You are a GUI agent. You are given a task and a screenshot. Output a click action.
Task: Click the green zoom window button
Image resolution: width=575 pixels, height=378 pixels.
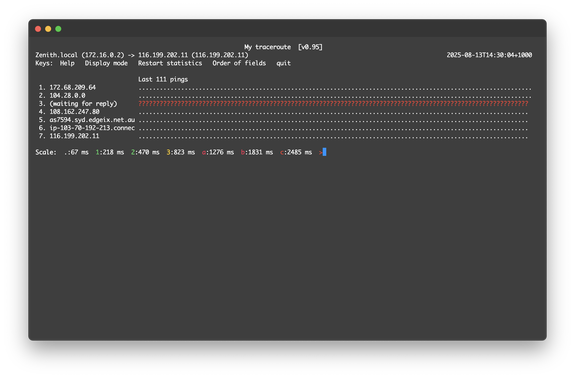click(x=58, y=29)
